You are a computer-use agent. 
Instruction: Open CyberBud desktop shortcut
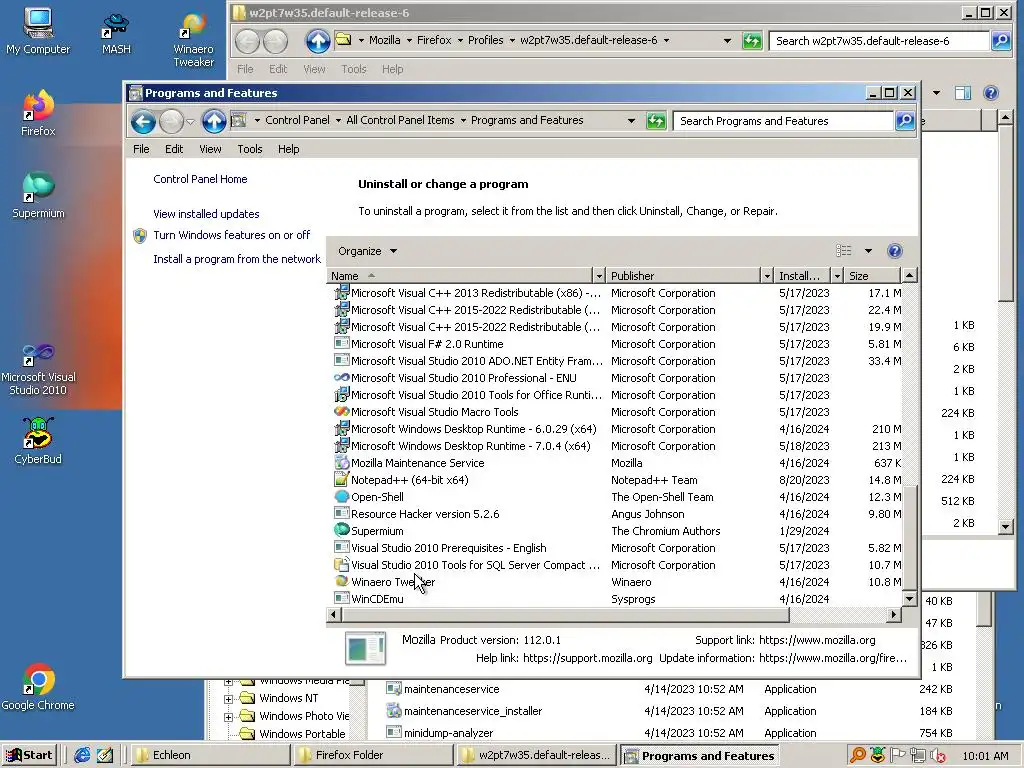(x=38, y=441)
